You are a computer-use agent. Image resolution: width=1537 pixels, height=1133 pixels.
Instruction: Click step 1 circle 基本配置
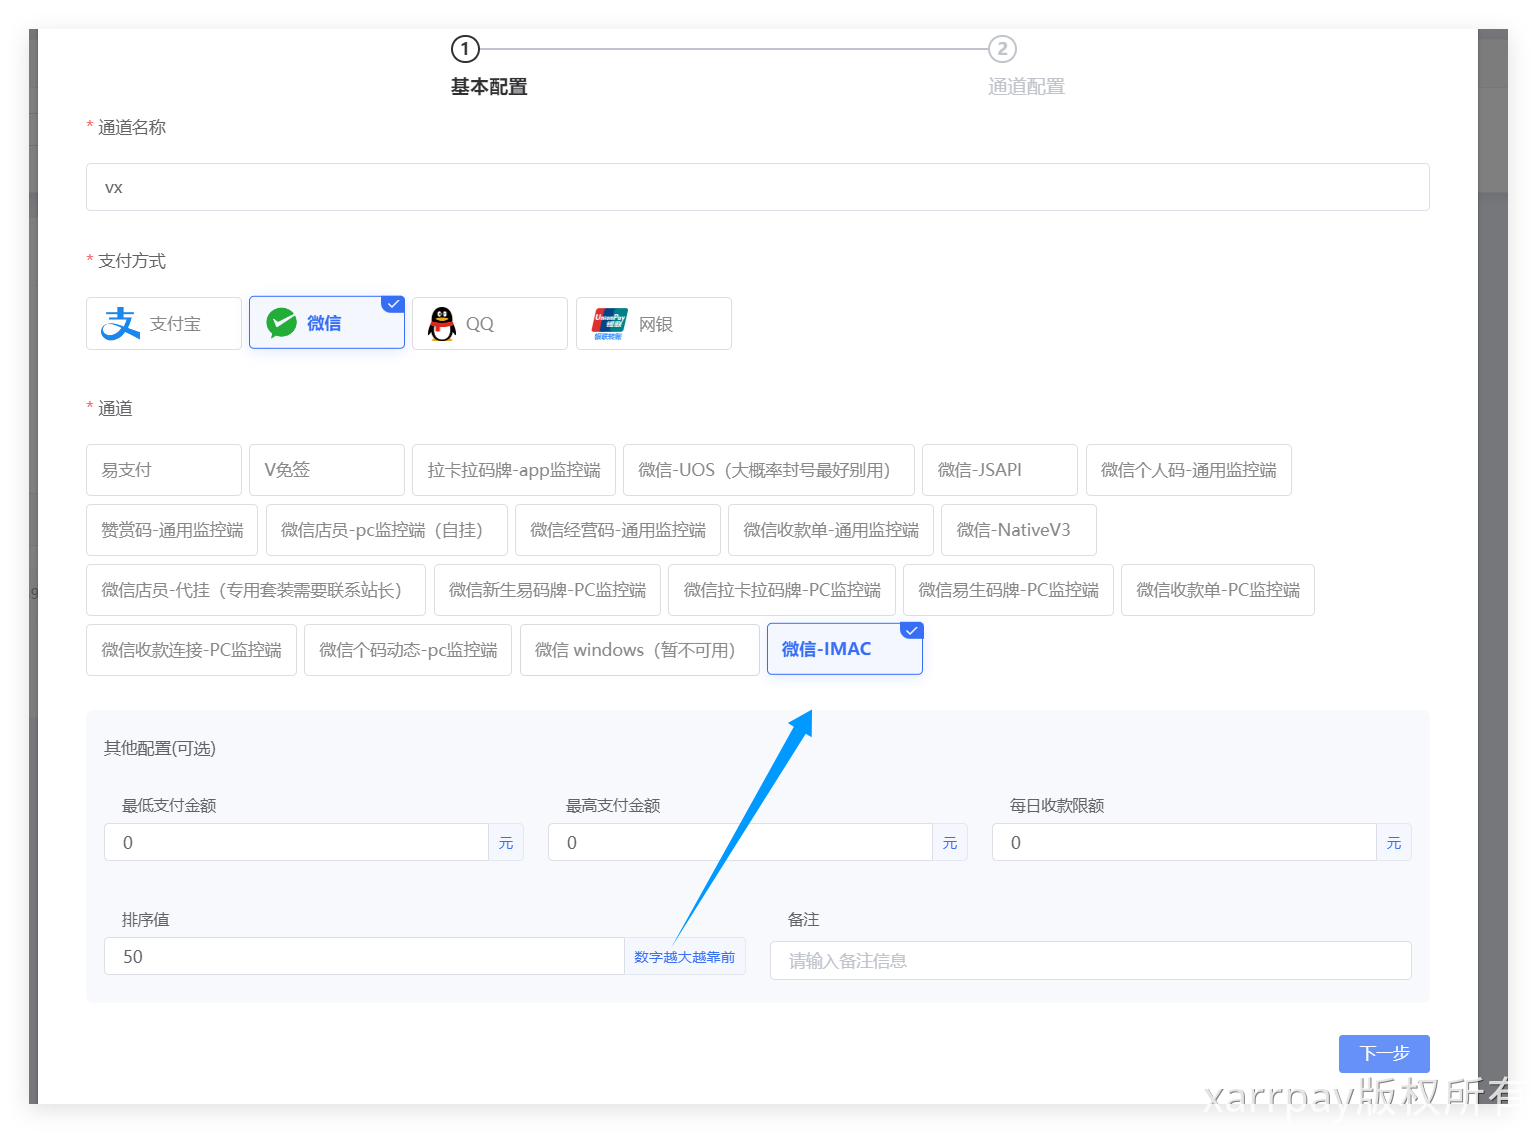point(465,49)
